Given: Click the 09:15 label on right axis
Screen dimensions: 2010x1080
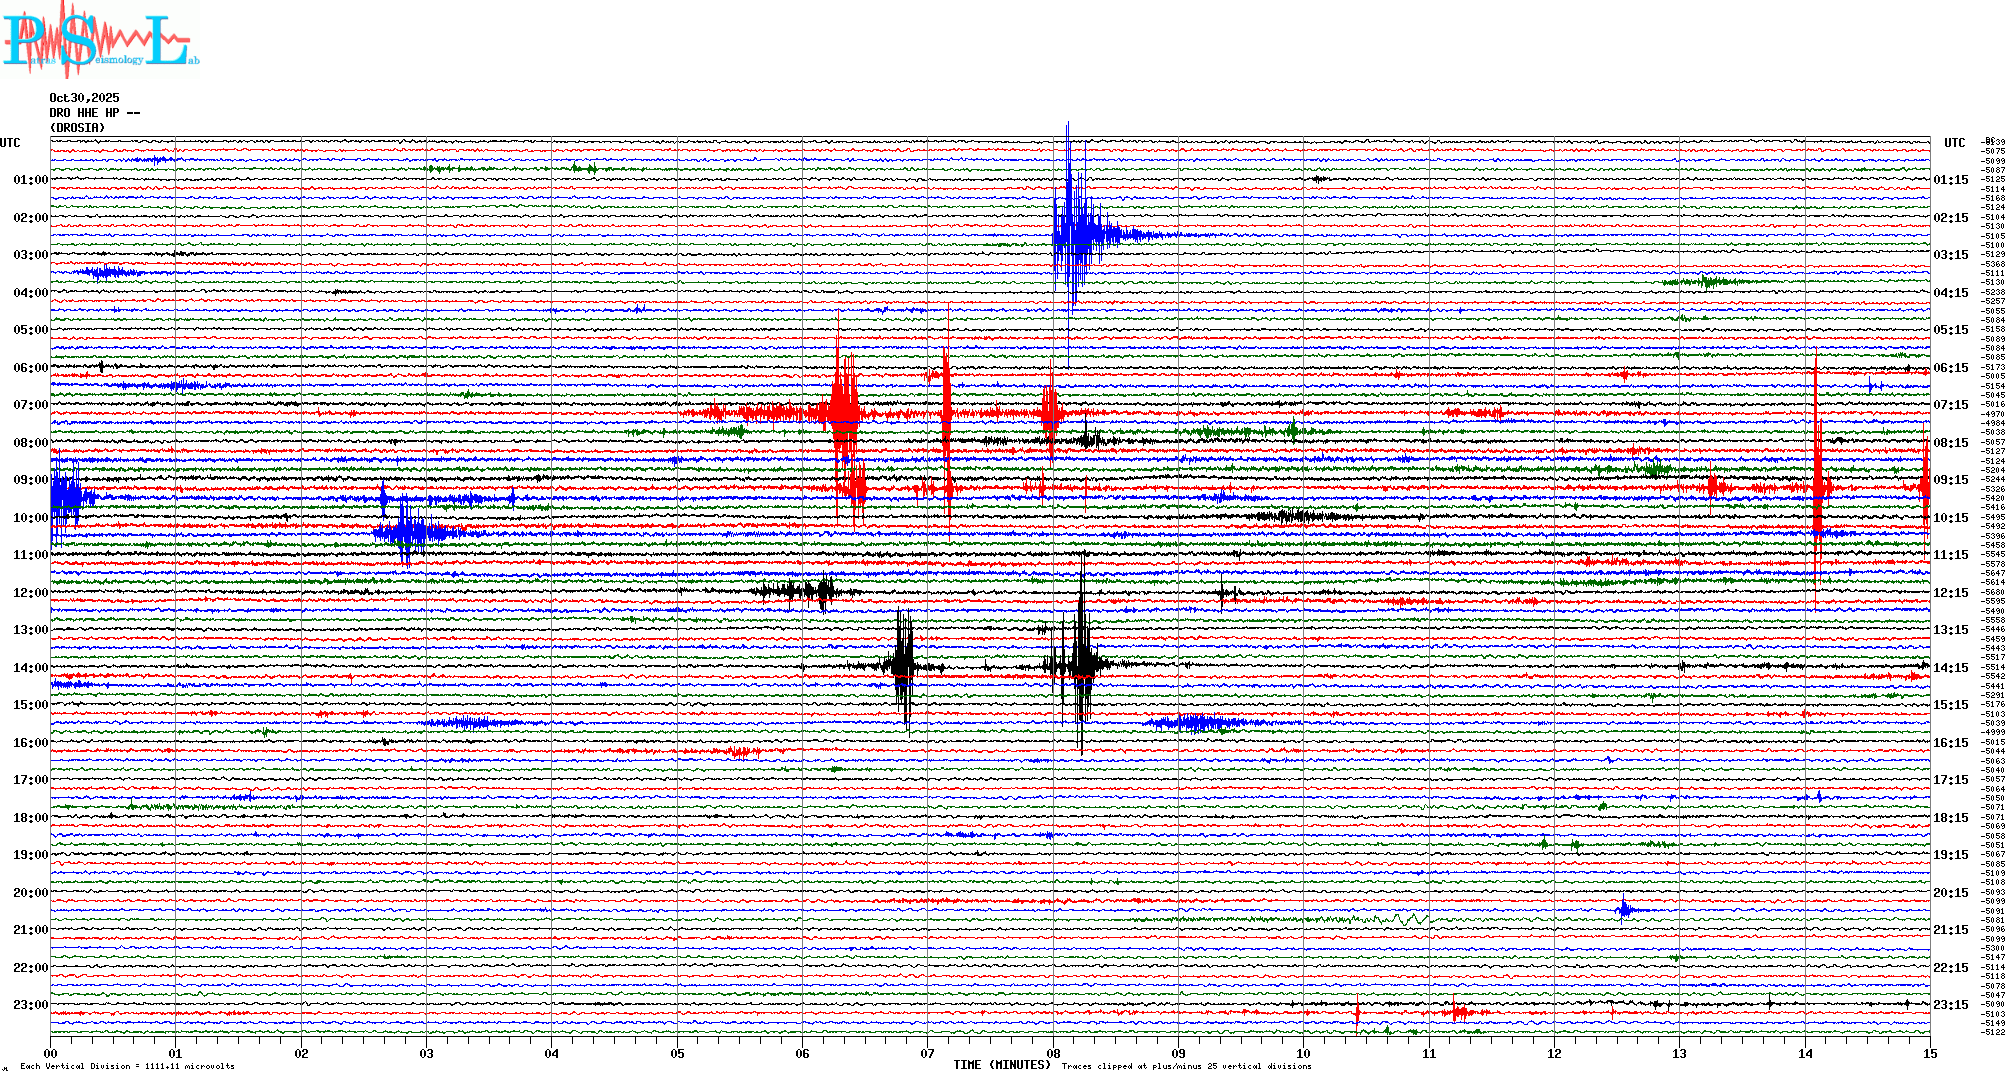Looking at the screenshot, I should pyautogui.click(x=1950, y=480).
